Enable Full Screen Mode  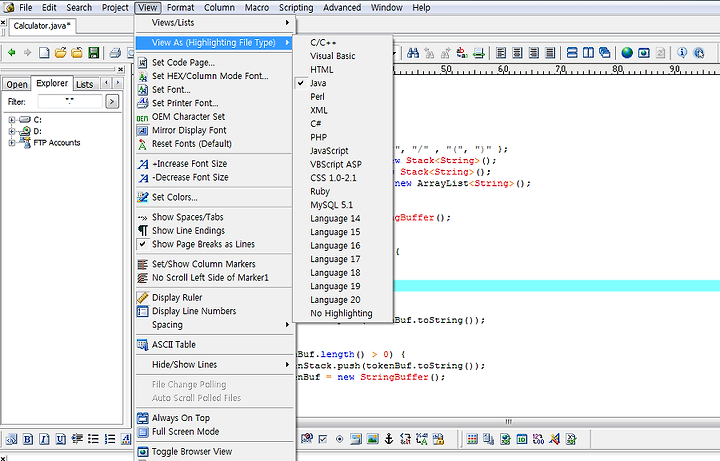(x=214, y=432)
